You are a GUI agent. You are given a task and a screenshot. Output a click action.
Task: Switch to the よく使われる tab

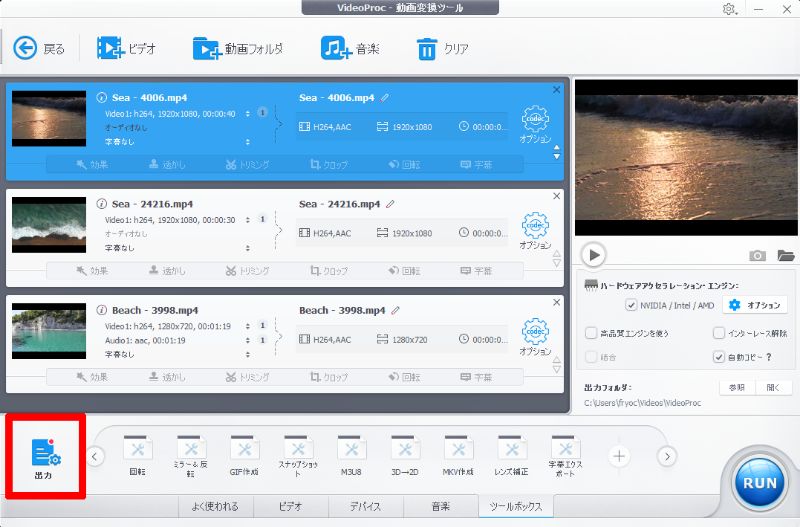tap(215, 506)
